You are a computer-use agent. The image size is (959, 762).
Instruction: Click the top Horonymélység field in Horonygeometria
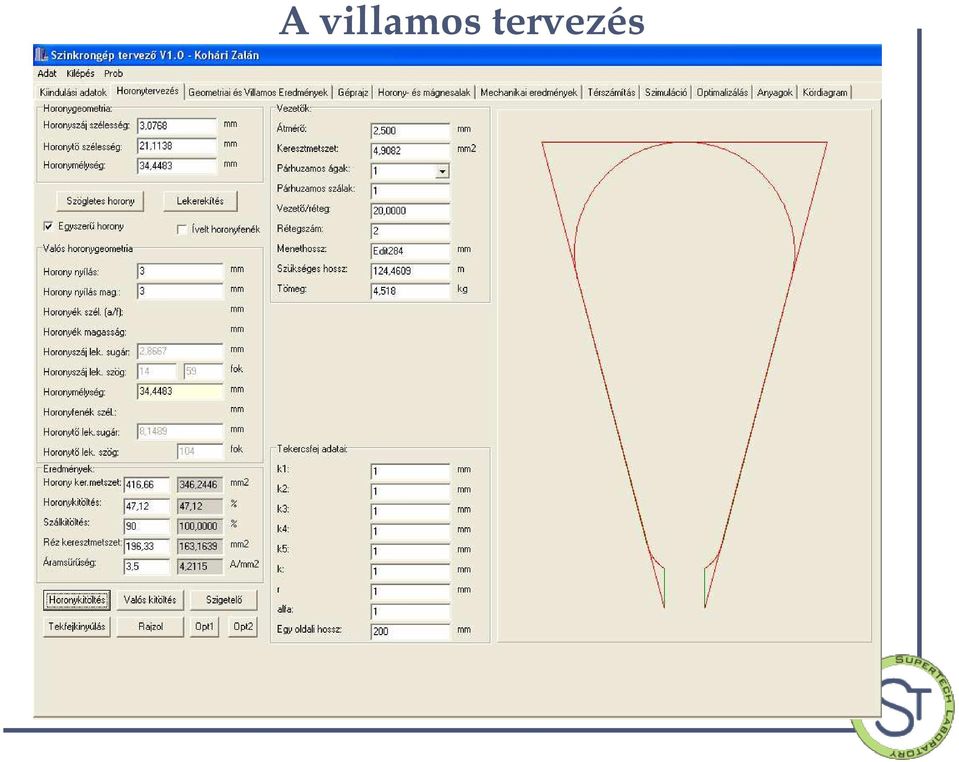click(x=177, y=166)
